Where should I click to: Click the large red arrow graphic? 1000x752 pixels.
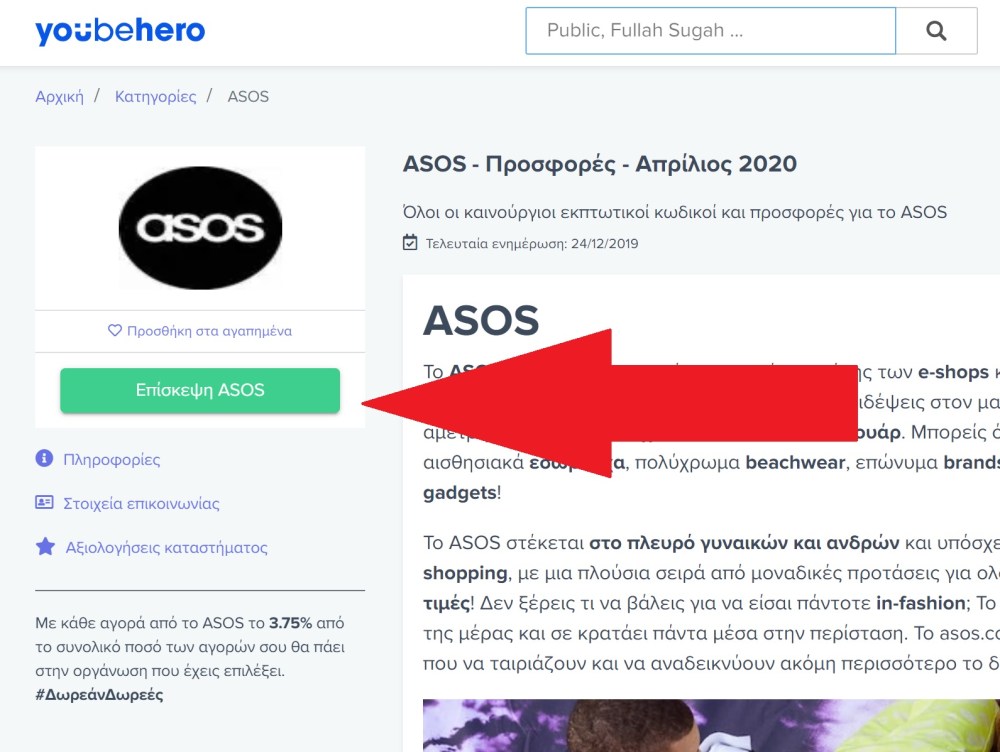[609, 404]
